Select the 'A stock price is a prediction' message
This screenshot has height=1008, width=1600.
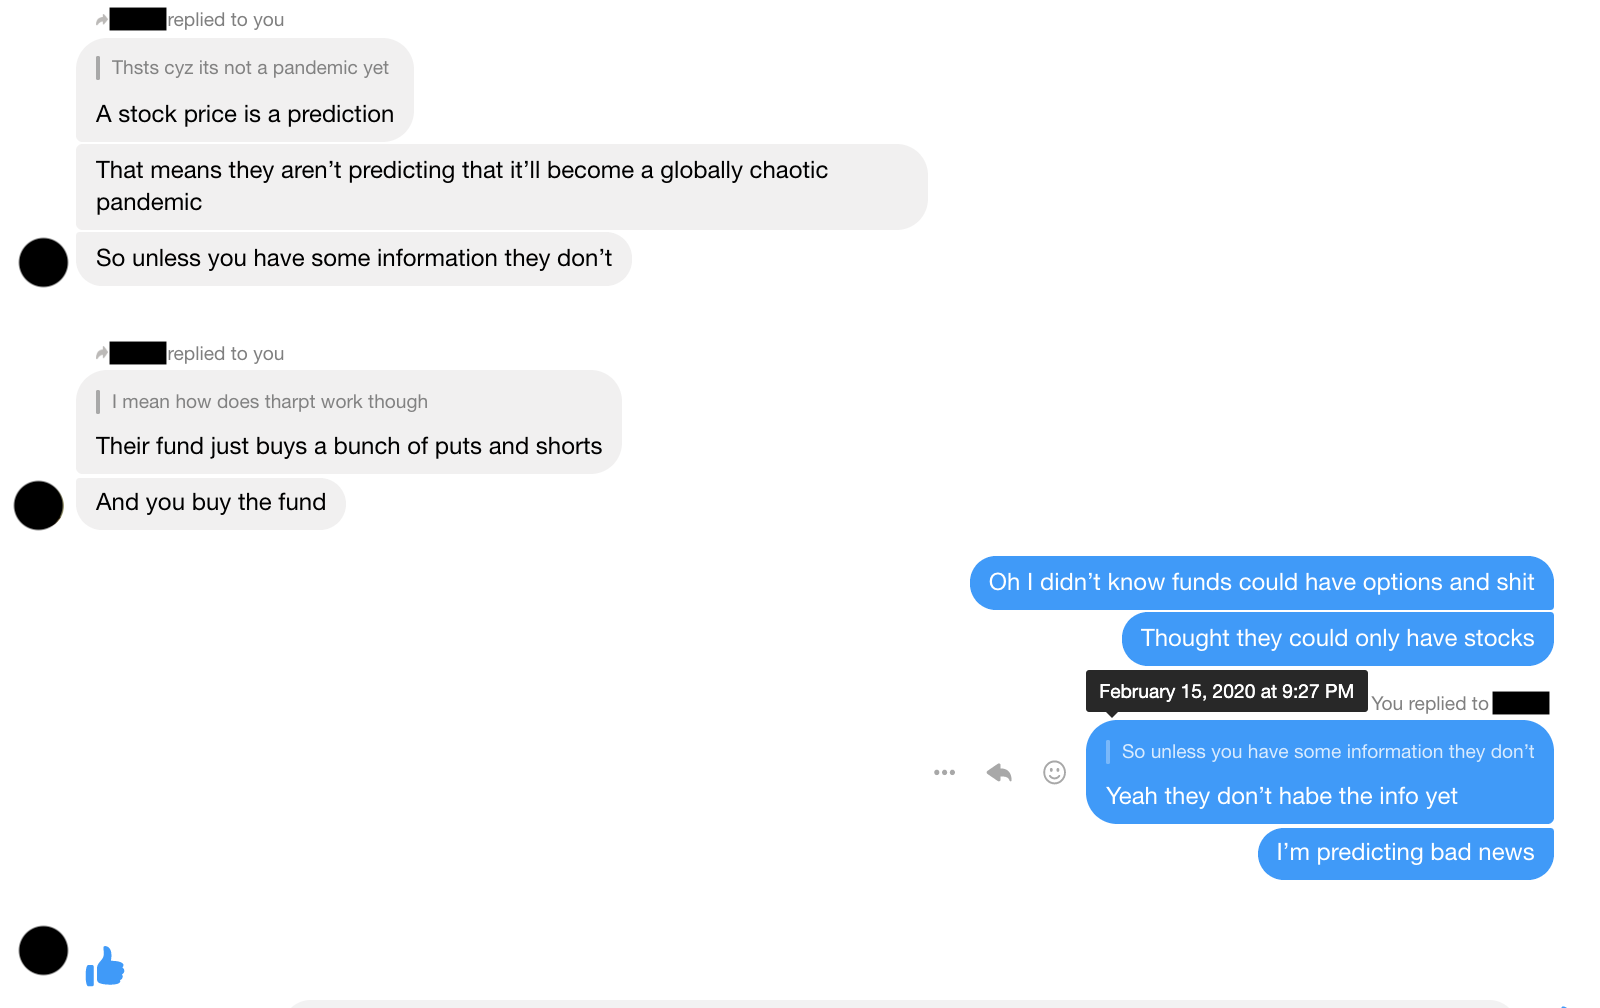[245, 114]
